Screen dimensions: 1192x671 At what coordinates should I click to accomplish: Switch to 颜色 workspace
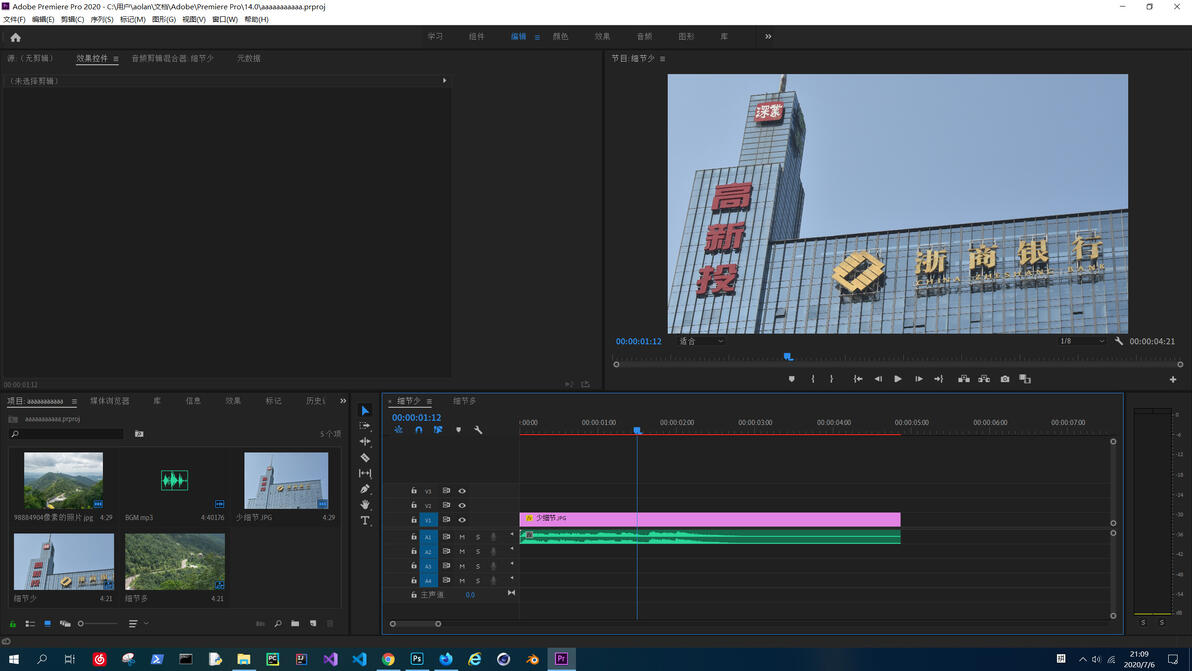pyautogui.click(x=560, y=36)
